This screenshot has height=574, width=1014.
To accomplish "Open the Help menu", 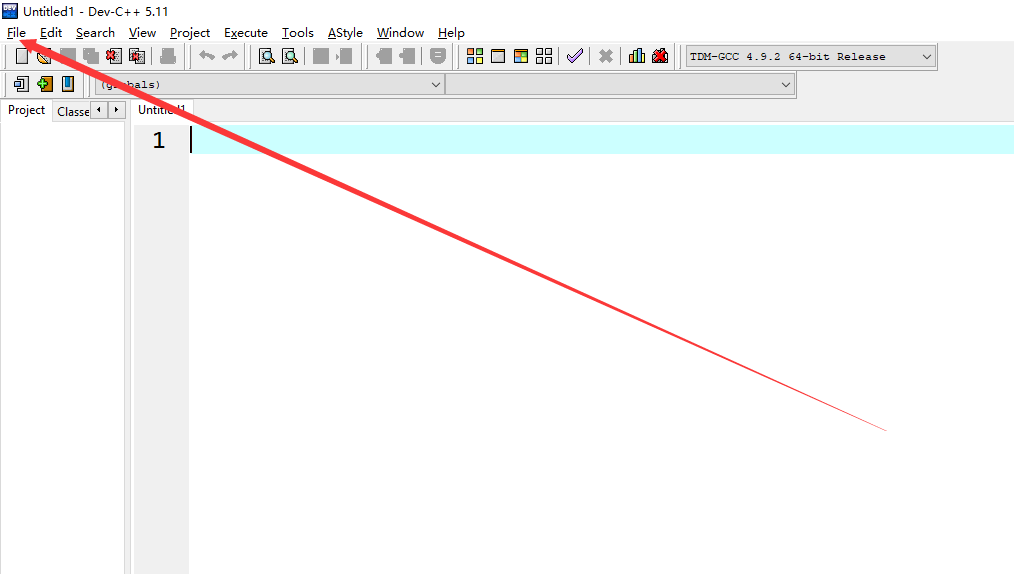I will pos(451,33).
